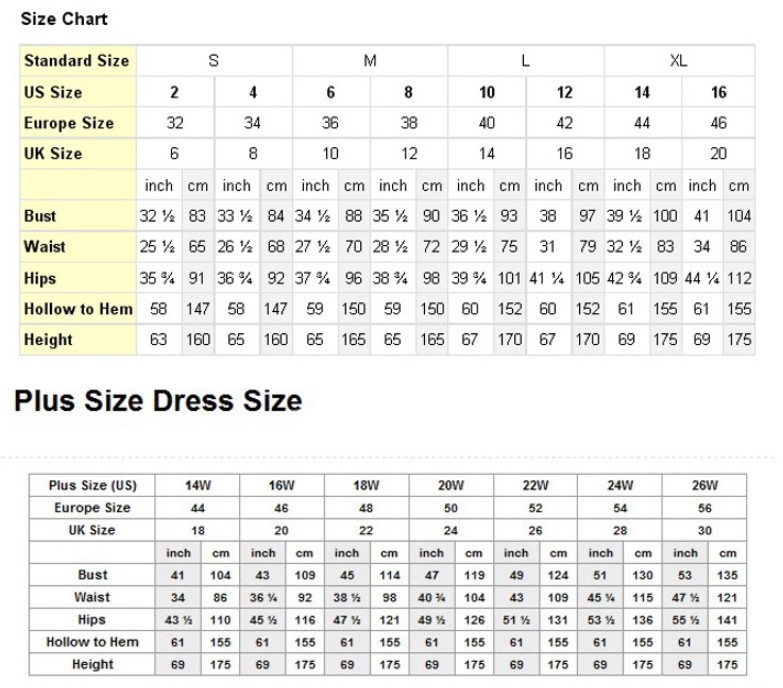The height and width of the screenshot is (688, 783).
Task: Click UK size 12 cell
Action: point(409,153)
